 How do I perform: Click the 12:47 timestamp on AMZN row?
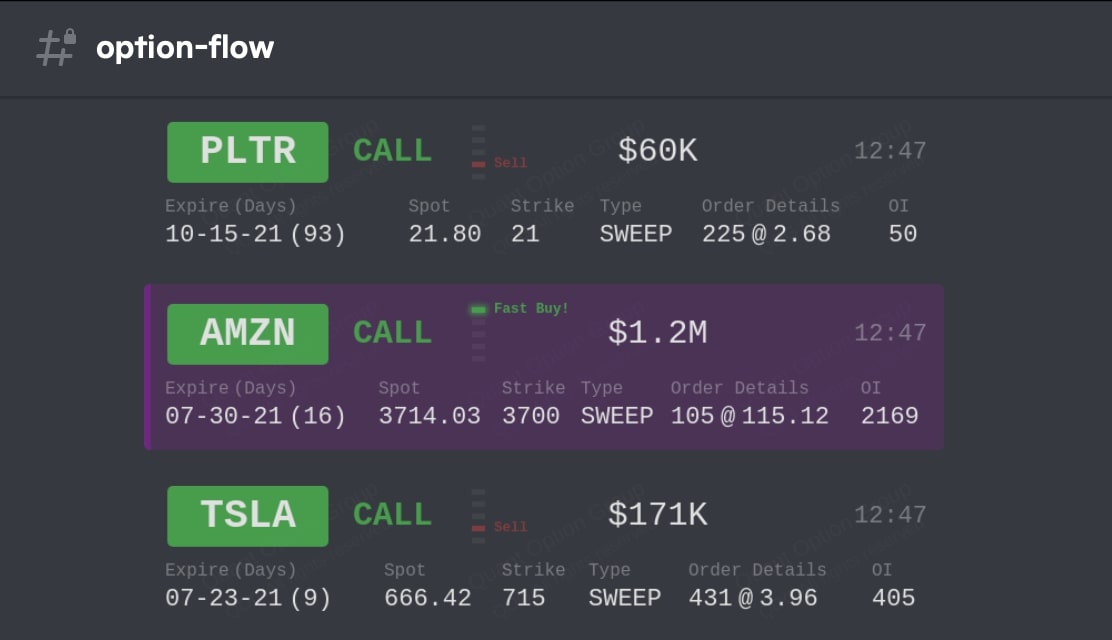pyautogui.click(x=890, y=333)
